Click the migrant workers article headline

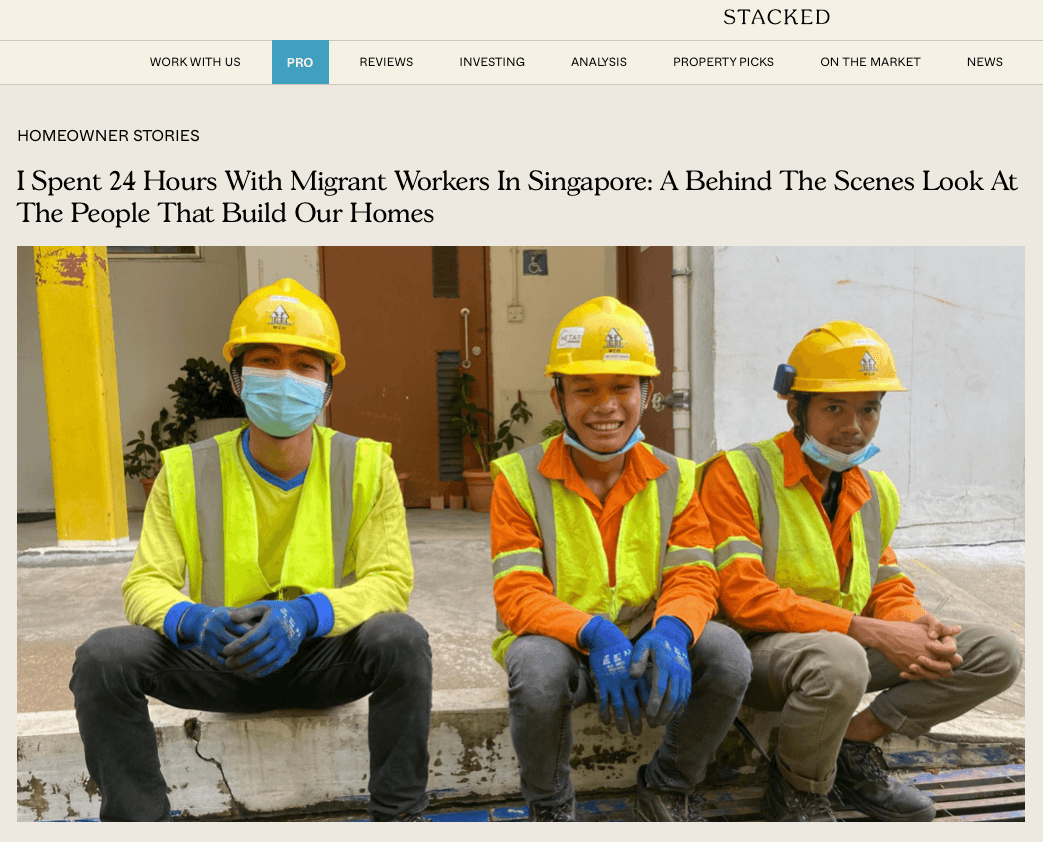[517, 197]
